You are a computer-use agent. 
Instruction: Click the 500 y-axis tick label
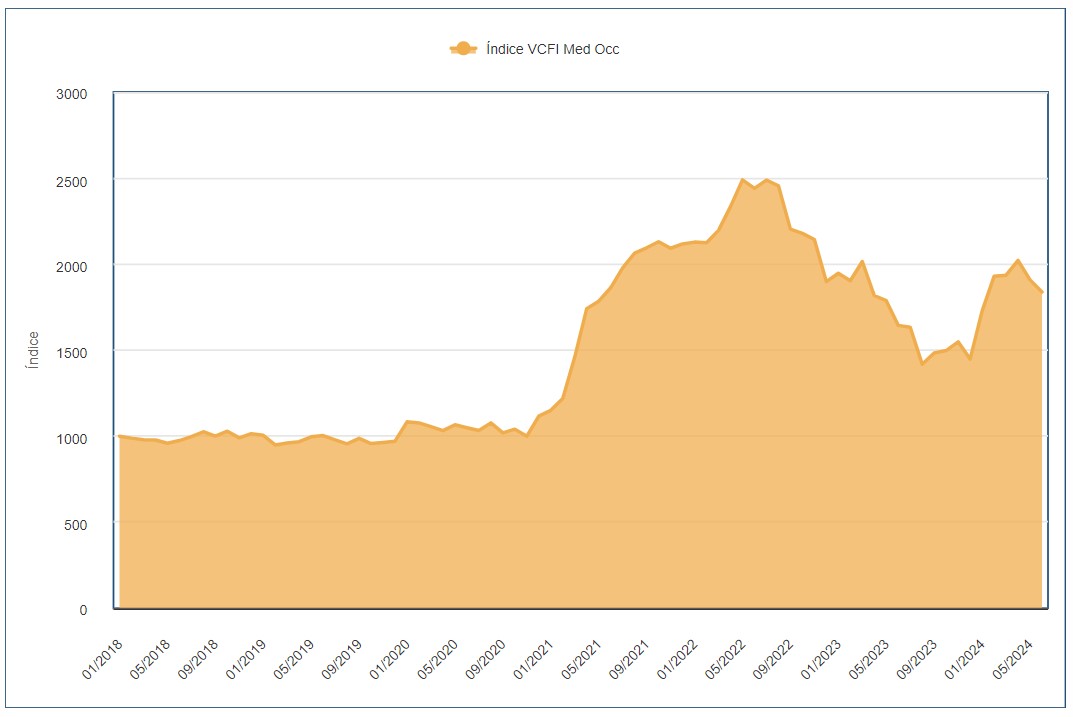click(75, 524)
